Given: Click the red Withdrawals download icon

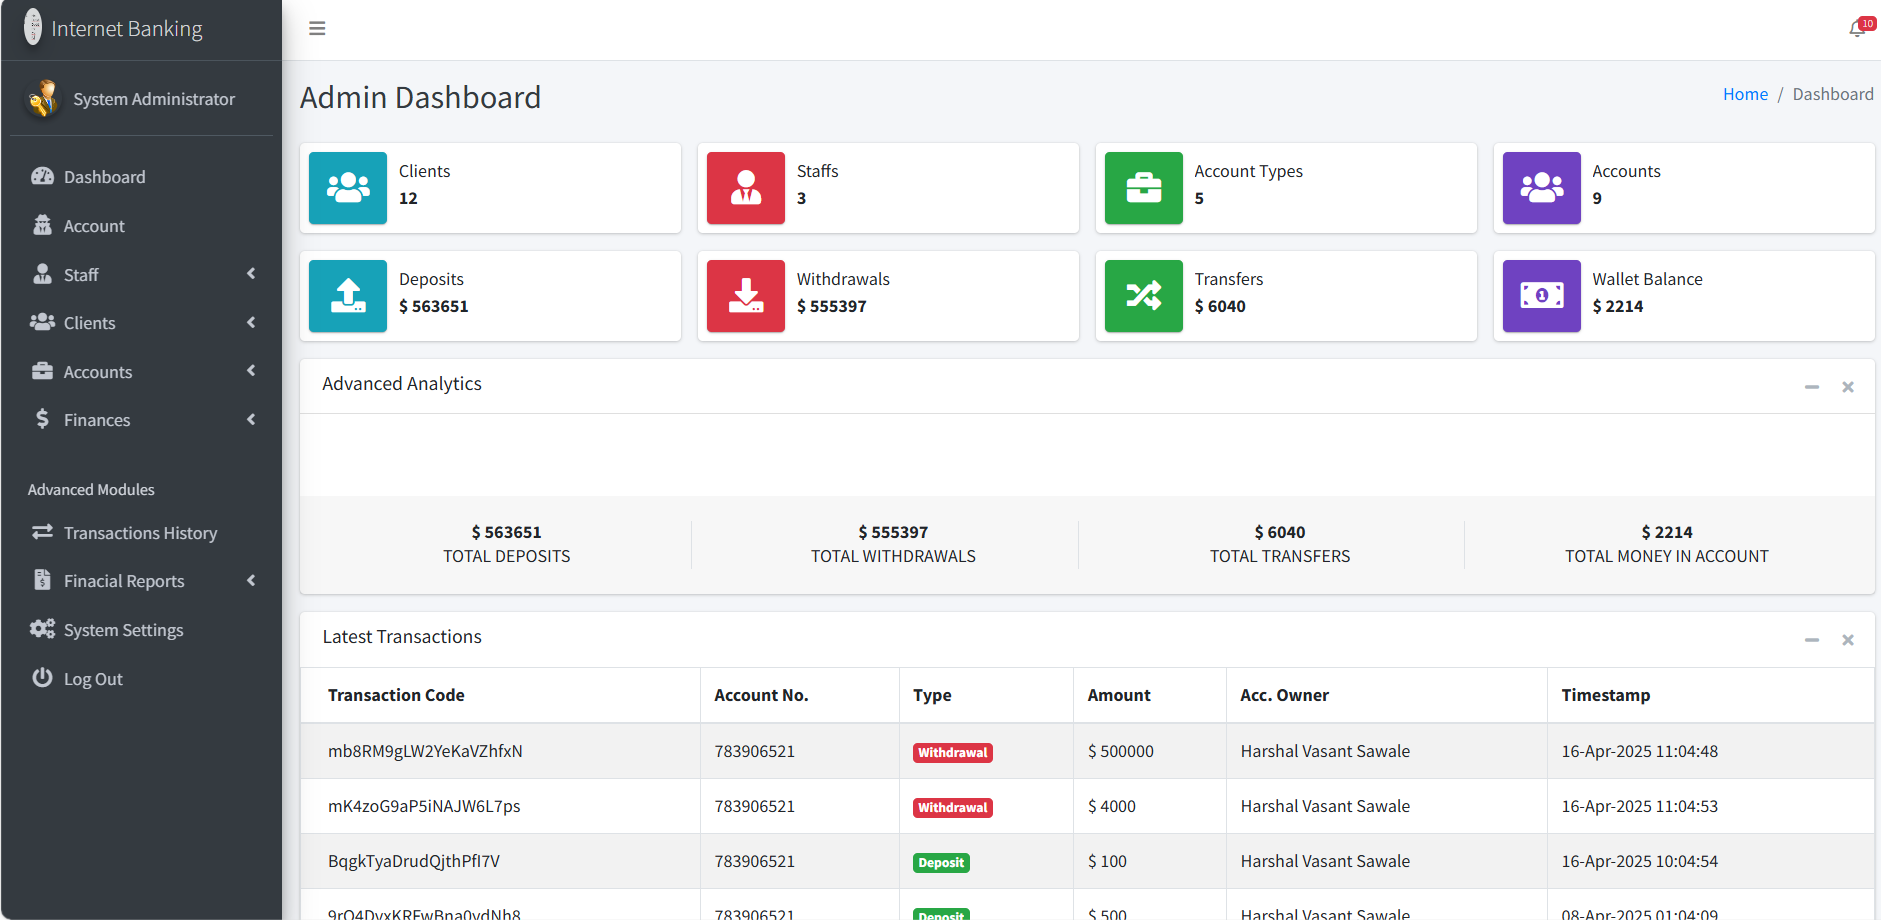Looking at the screenshot, I should pyautogui.click(x=746, y=296).
